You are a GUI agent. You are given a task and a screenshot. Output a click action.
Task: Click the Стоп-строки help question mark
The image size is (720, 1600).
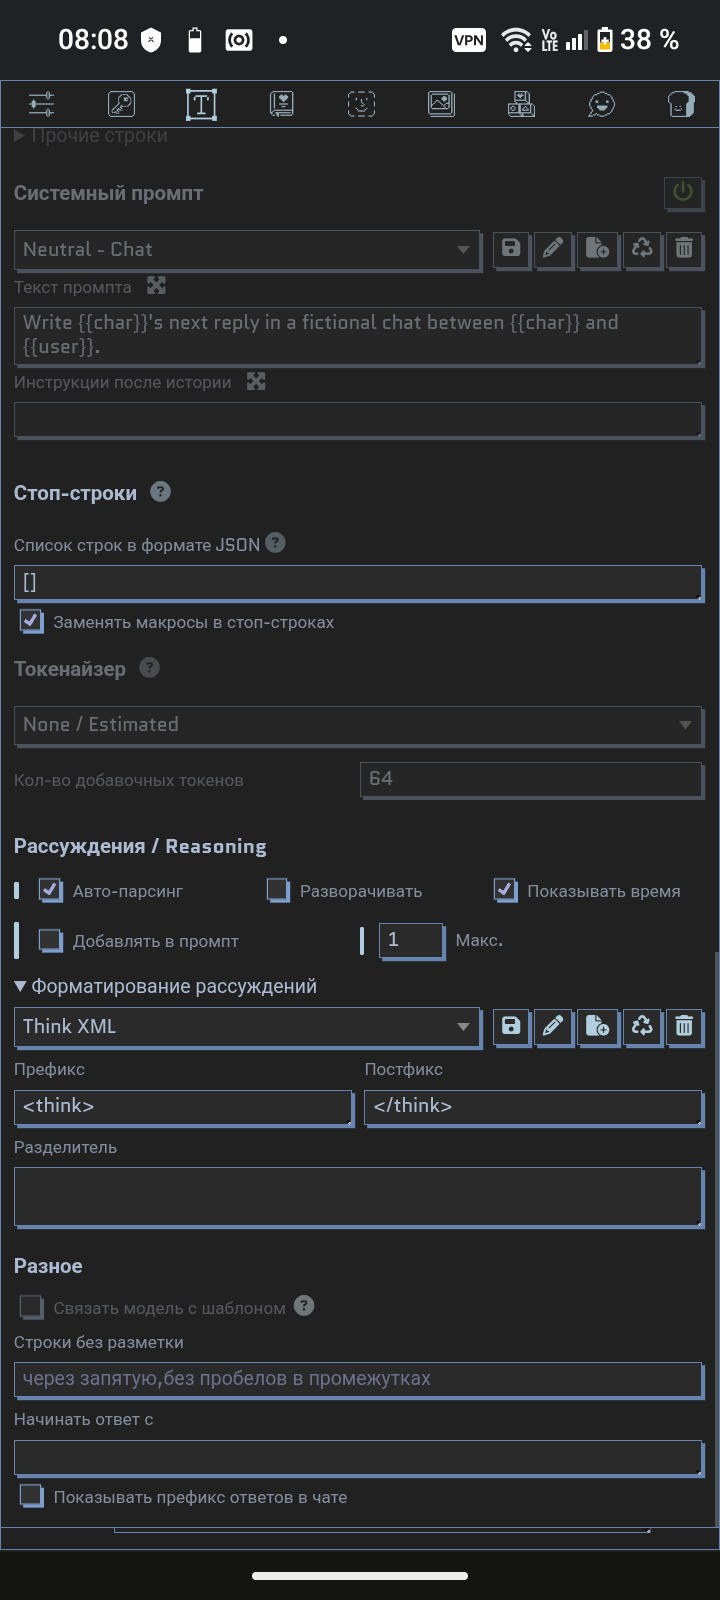[160, 492]
